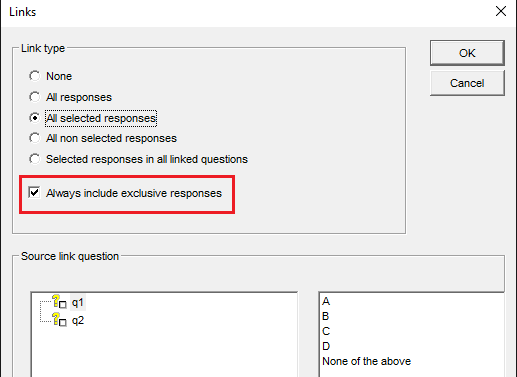Cancel the Links dialog

click(467, 83)
